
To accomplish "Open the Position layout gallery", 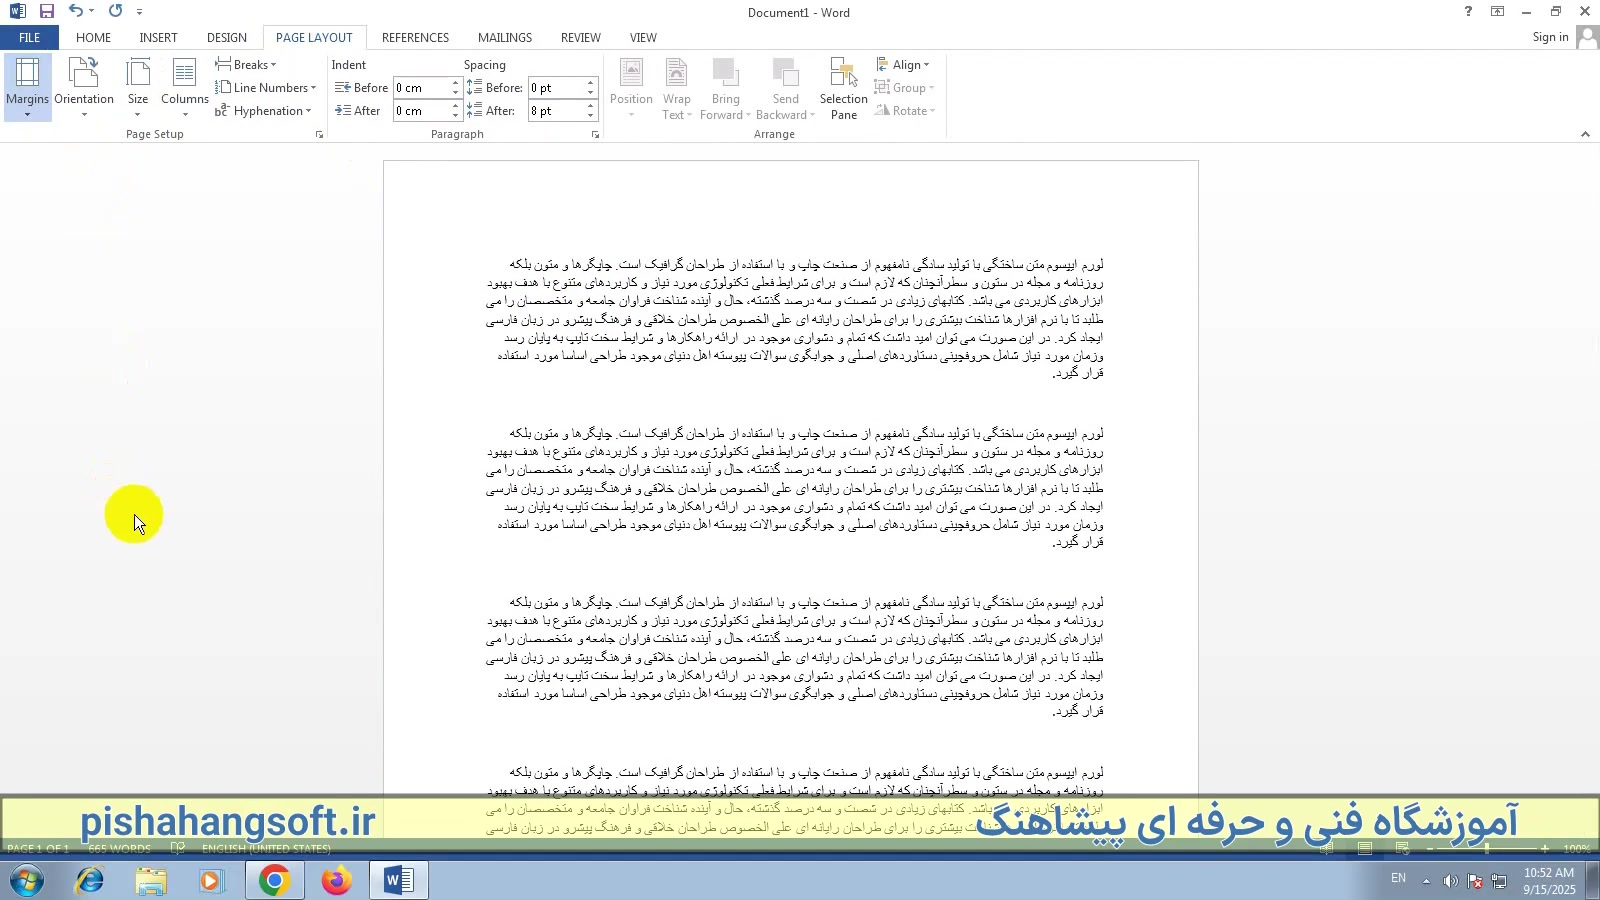I will click(631, 88).
